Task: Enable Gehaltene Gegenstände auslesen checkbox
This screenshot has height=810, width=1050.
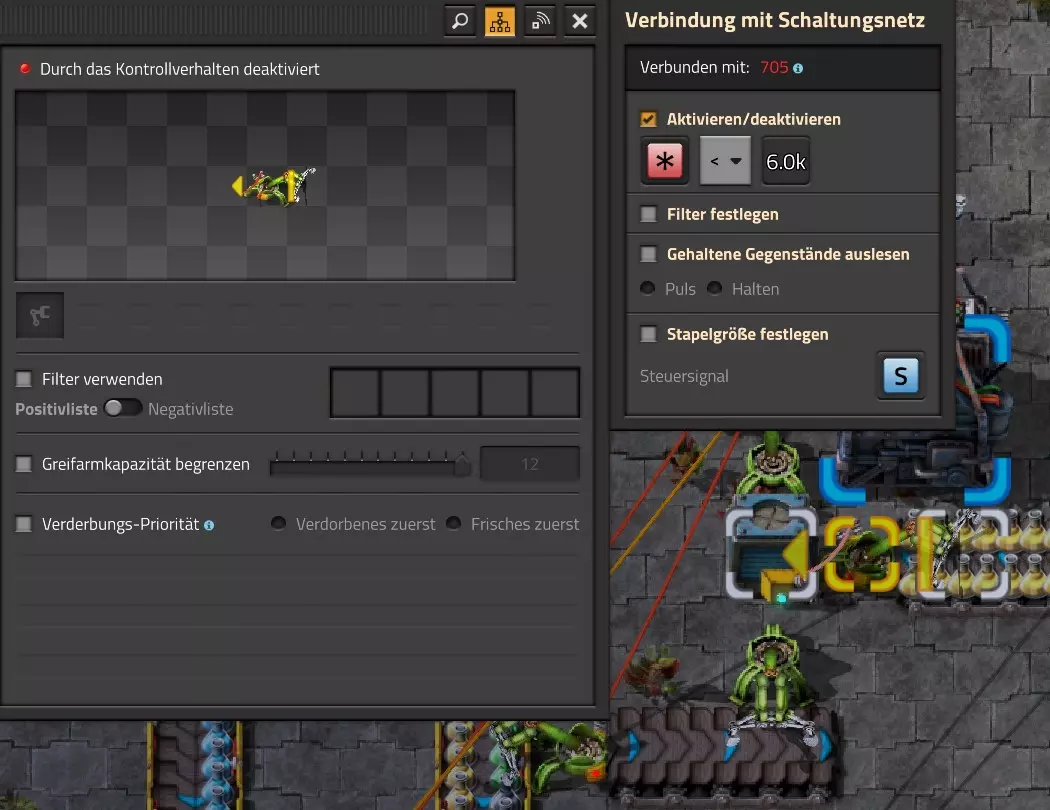Action: click(x=648, y=254)
